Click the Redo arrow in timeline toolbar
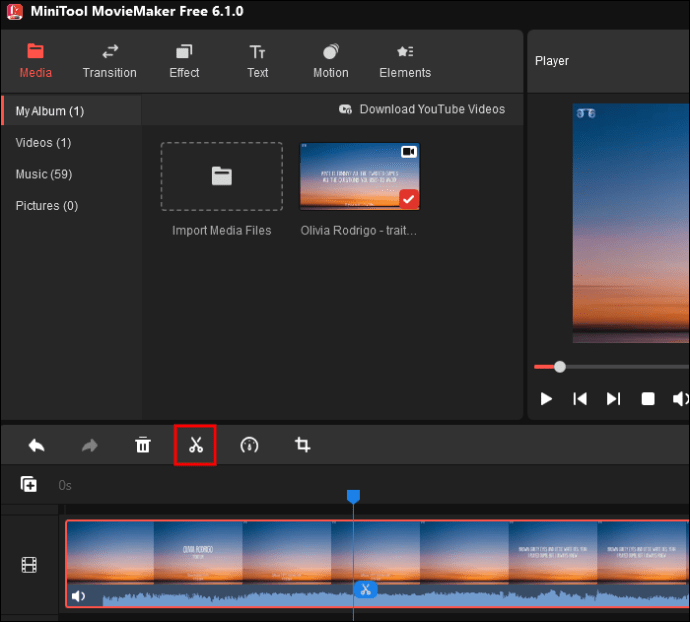 90,445
